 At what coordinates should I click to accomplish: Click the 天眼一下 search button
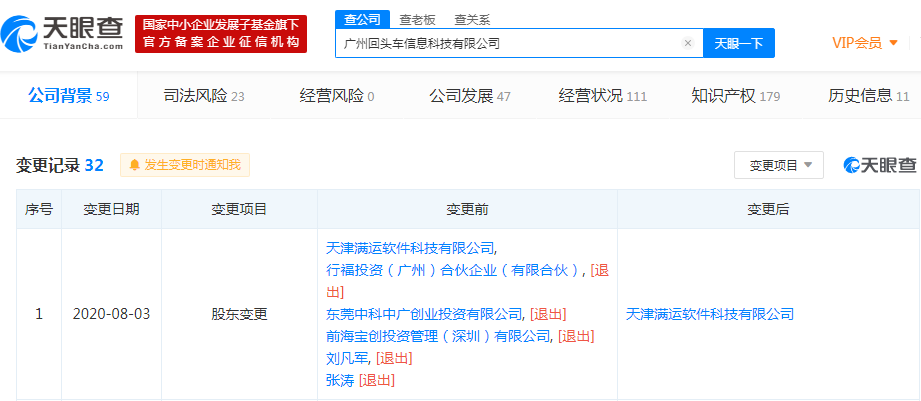(x=739, y=43)
